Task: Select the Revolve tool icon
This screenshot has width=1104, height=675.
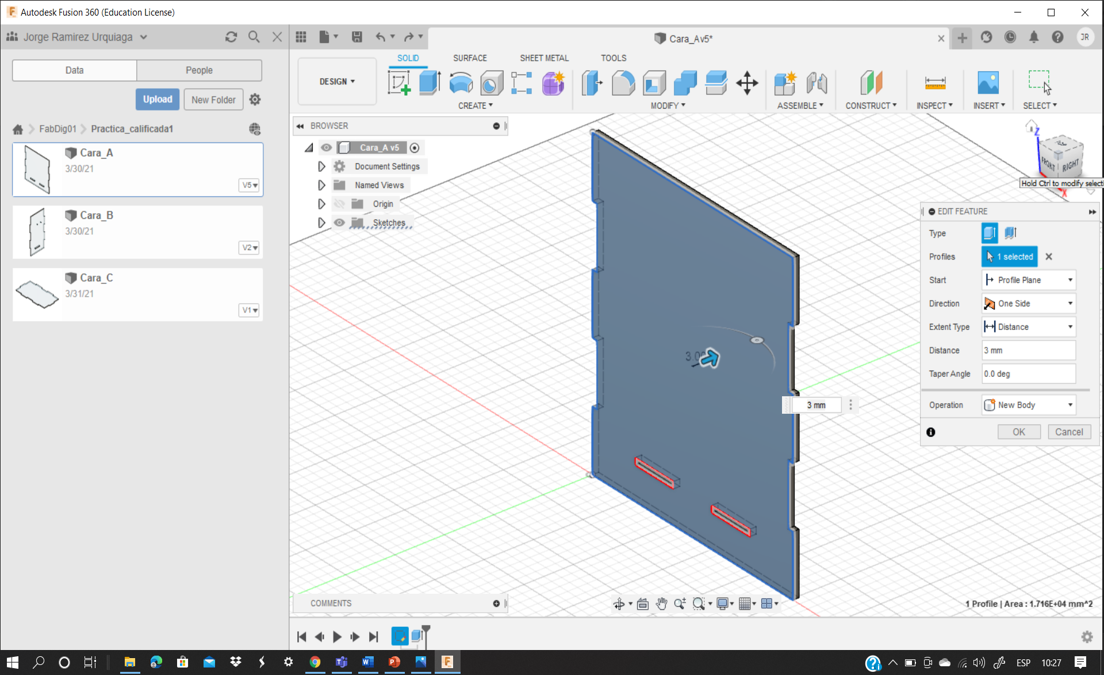Action: tap(461, 83)
